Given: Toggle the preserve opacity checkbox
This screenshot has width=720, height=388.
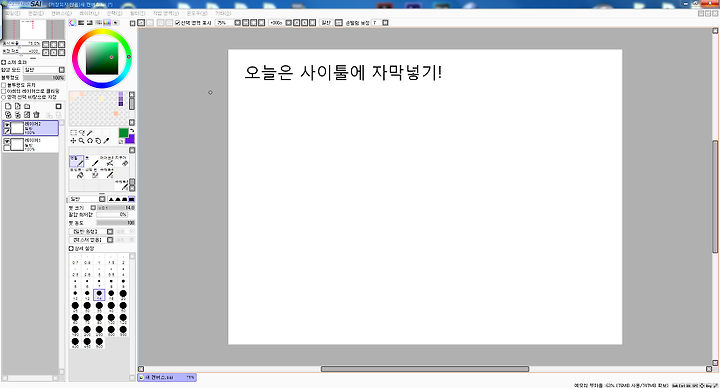Looking at the screenshot, I should pyautogui.click(x=4, y=85).
